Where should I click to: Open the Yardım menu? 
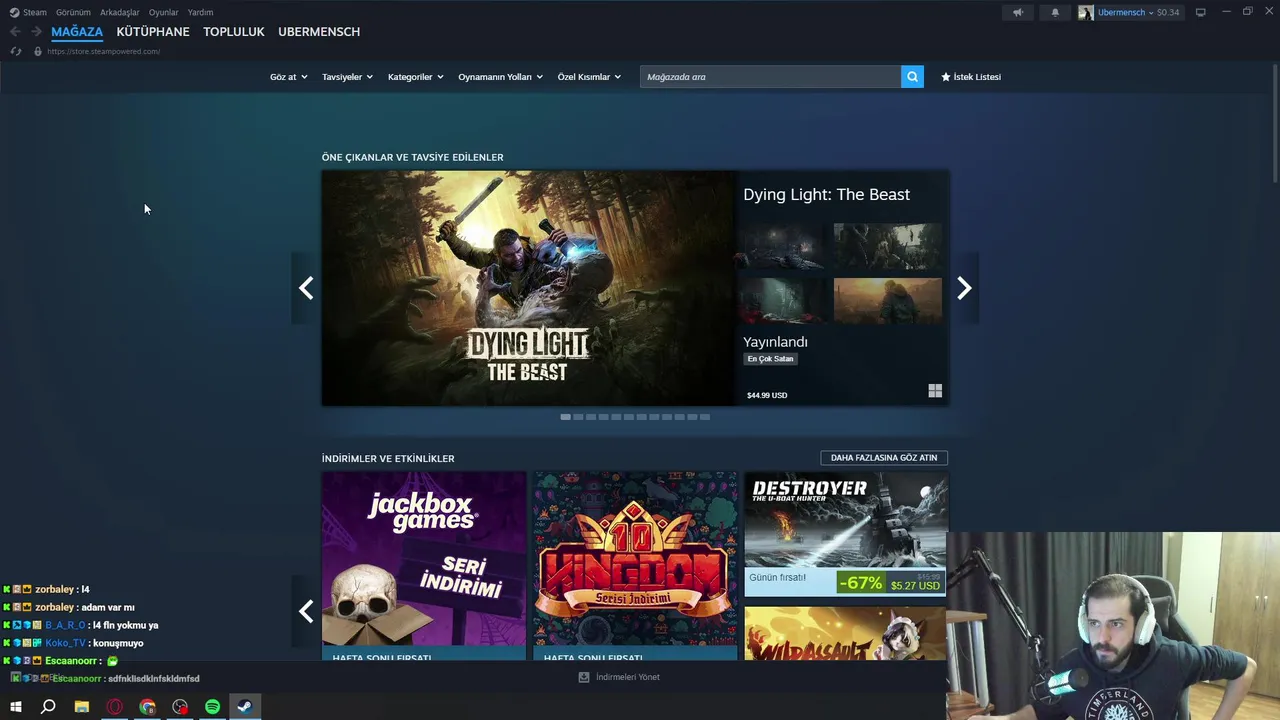pos(200,12)
